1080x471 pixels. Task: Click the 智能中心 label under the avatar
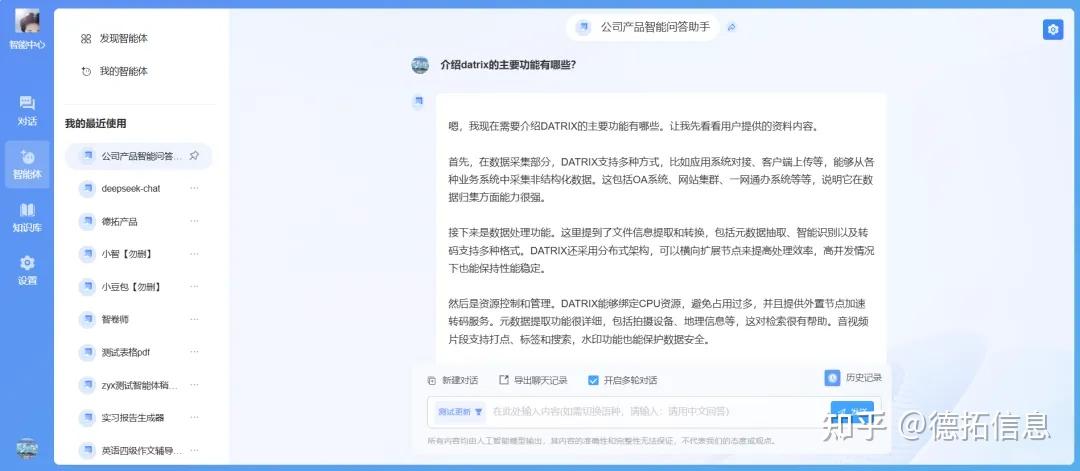[x=27, y=45]
